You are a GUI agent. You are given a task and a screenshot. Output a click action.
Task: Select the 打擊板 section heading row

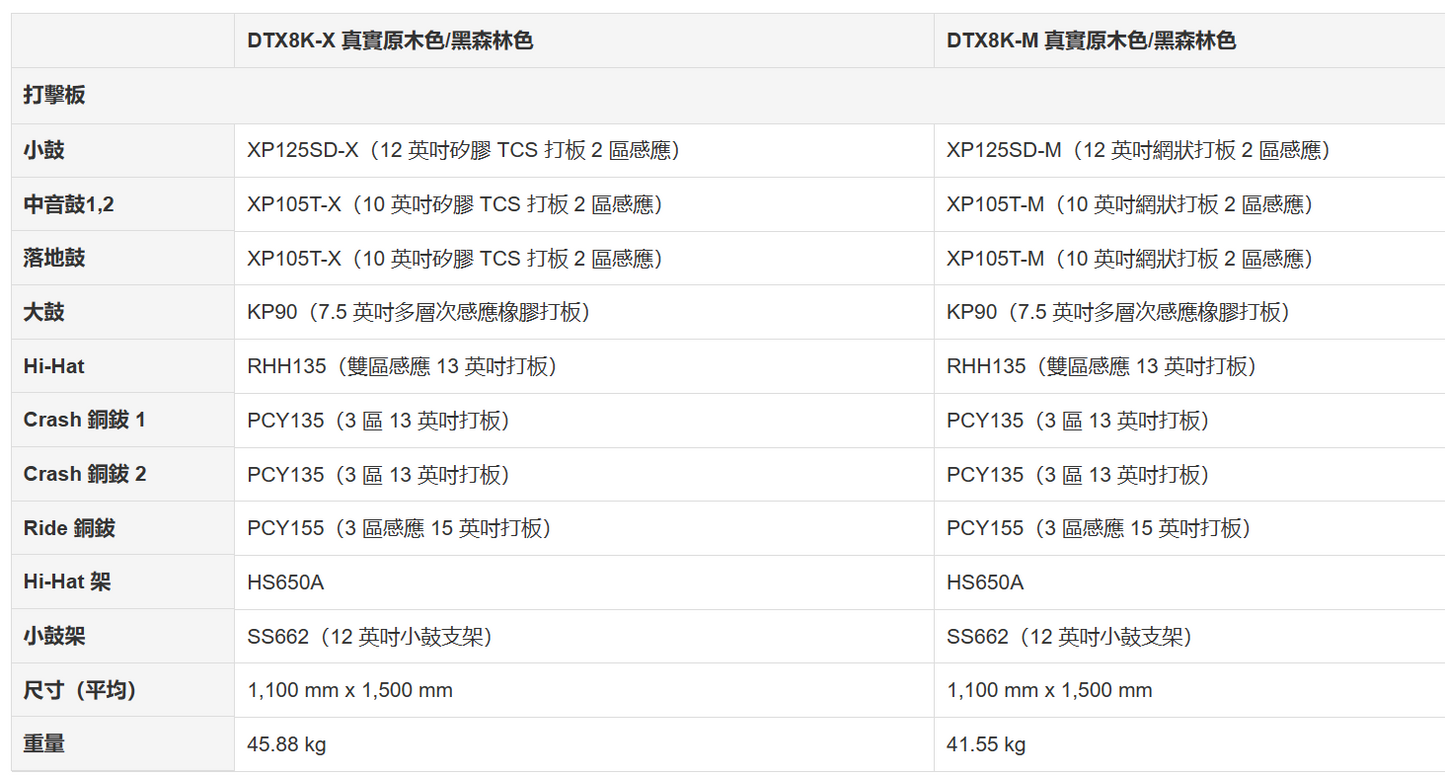tap(55, 95)
